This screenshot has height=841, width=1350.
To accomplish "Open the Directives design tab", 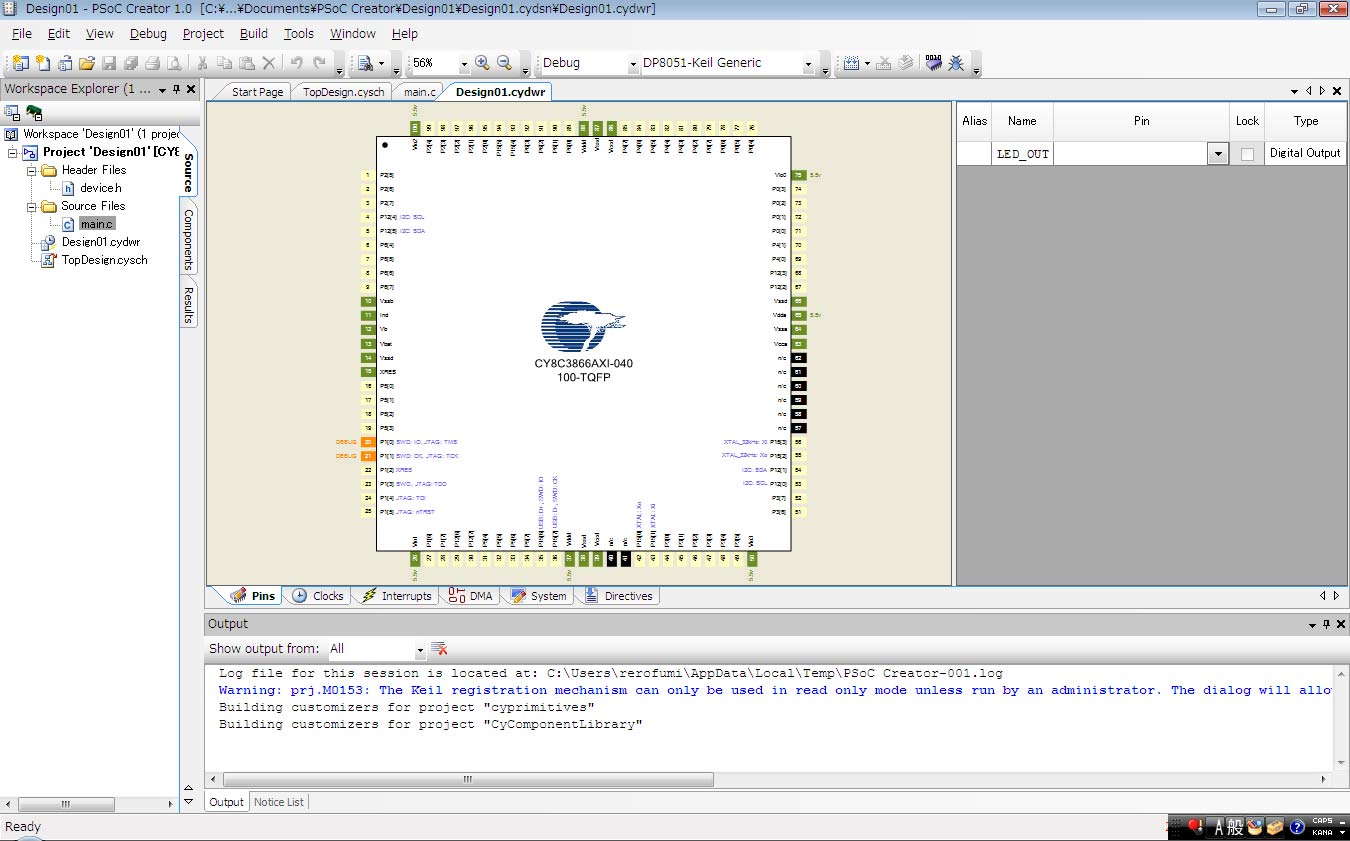I will tap(618, 596).
